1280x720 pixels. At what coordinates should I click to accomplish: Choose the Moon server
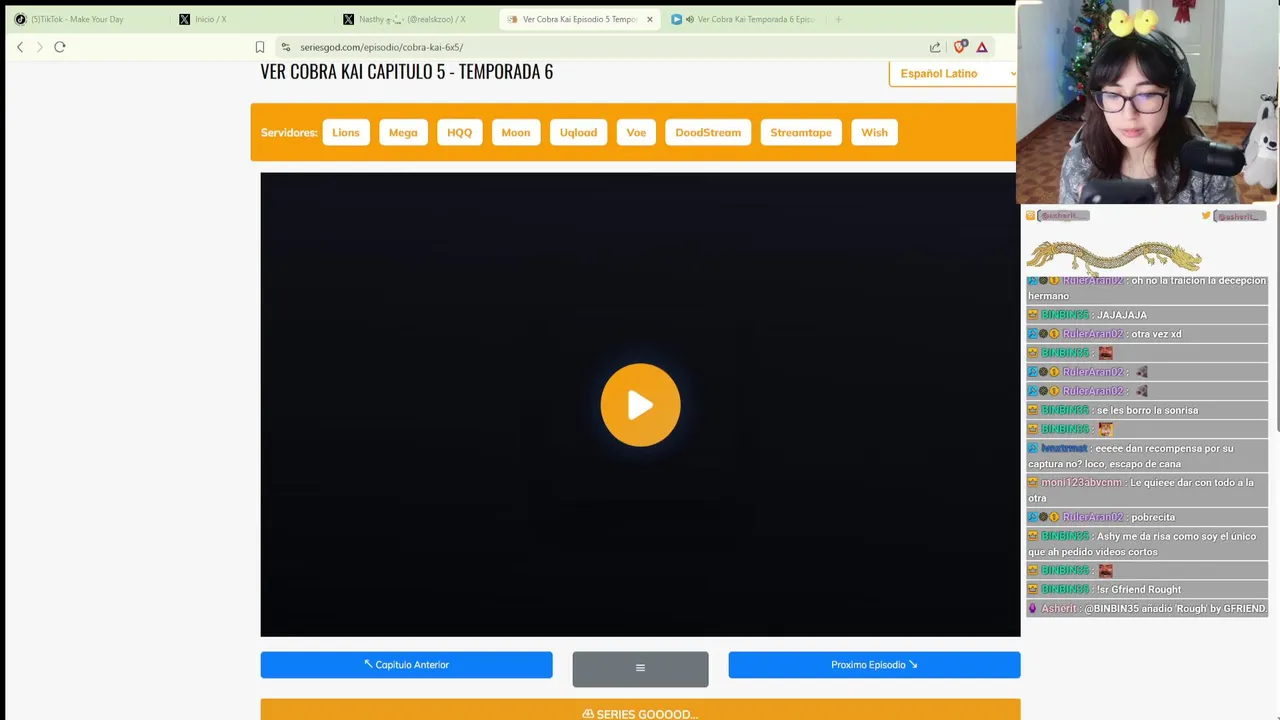(x=516, y=132)
